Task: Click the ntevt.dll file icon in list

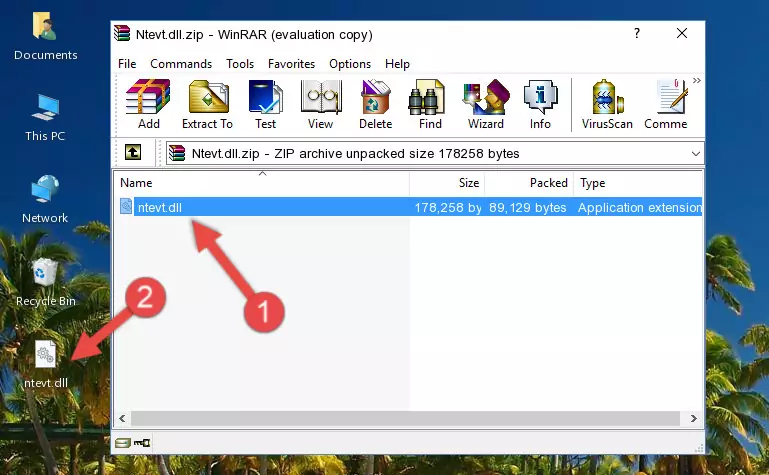Action: point(126,206)
